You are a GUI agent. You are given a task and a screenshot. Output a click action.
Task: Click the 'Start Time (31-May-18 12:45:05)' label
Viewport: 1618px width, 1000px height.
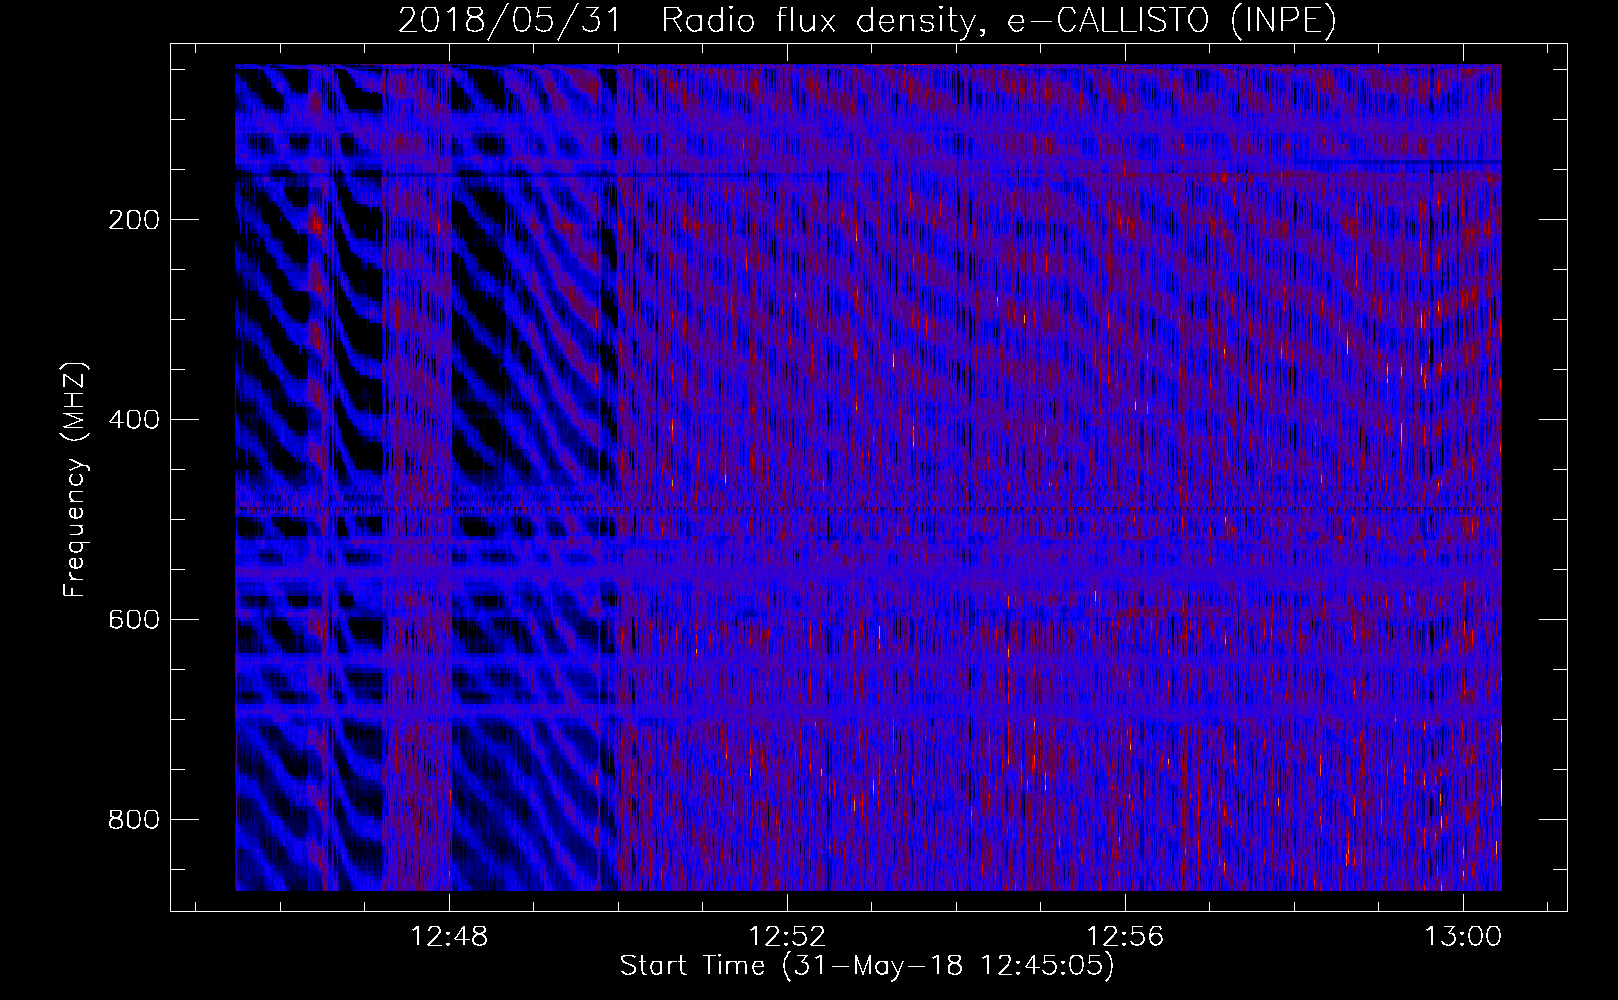tap(867, 966)
